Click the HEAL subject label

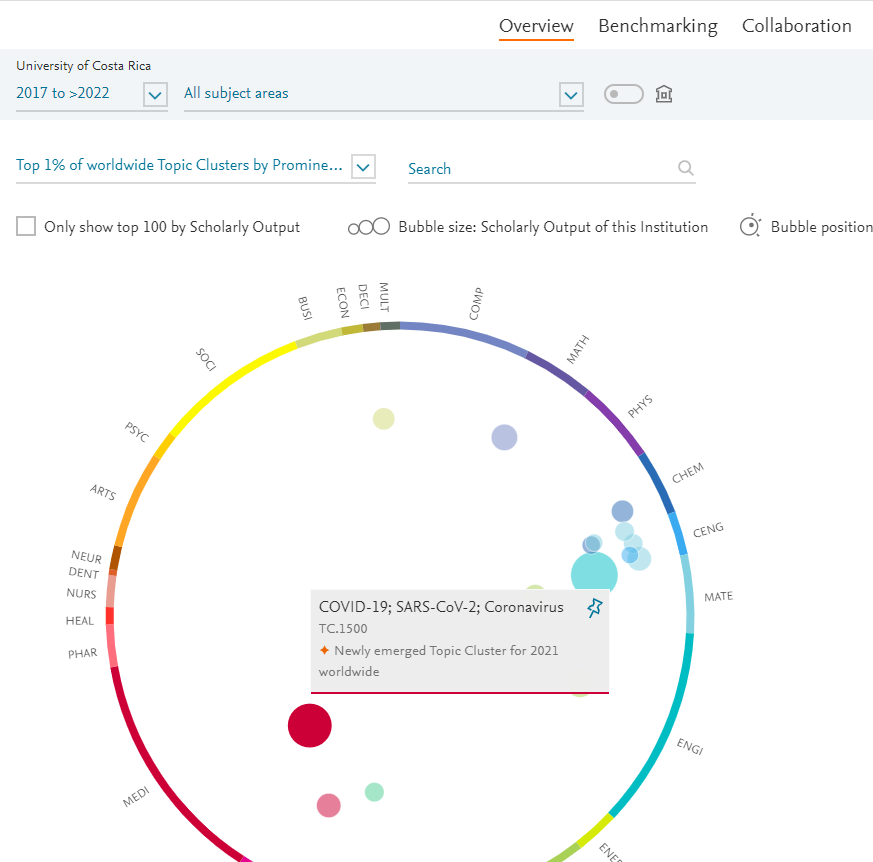coord(80,621)
